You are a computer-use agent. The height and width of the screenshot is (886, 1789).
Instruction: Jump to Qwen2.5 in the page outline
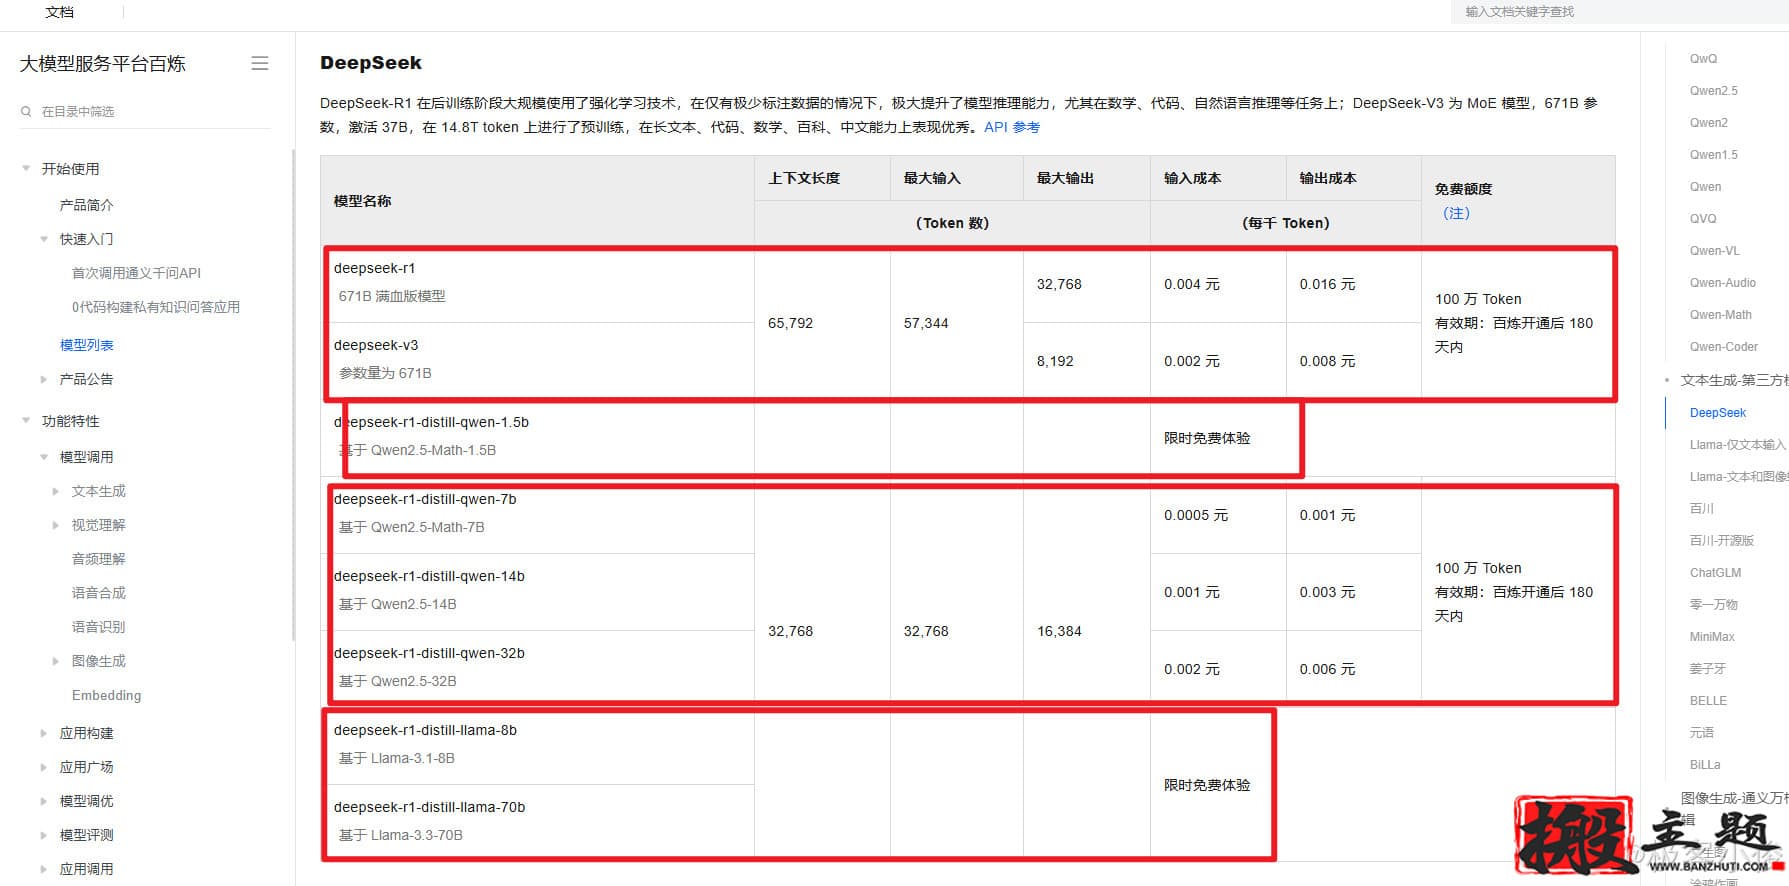pos(1714,91)
